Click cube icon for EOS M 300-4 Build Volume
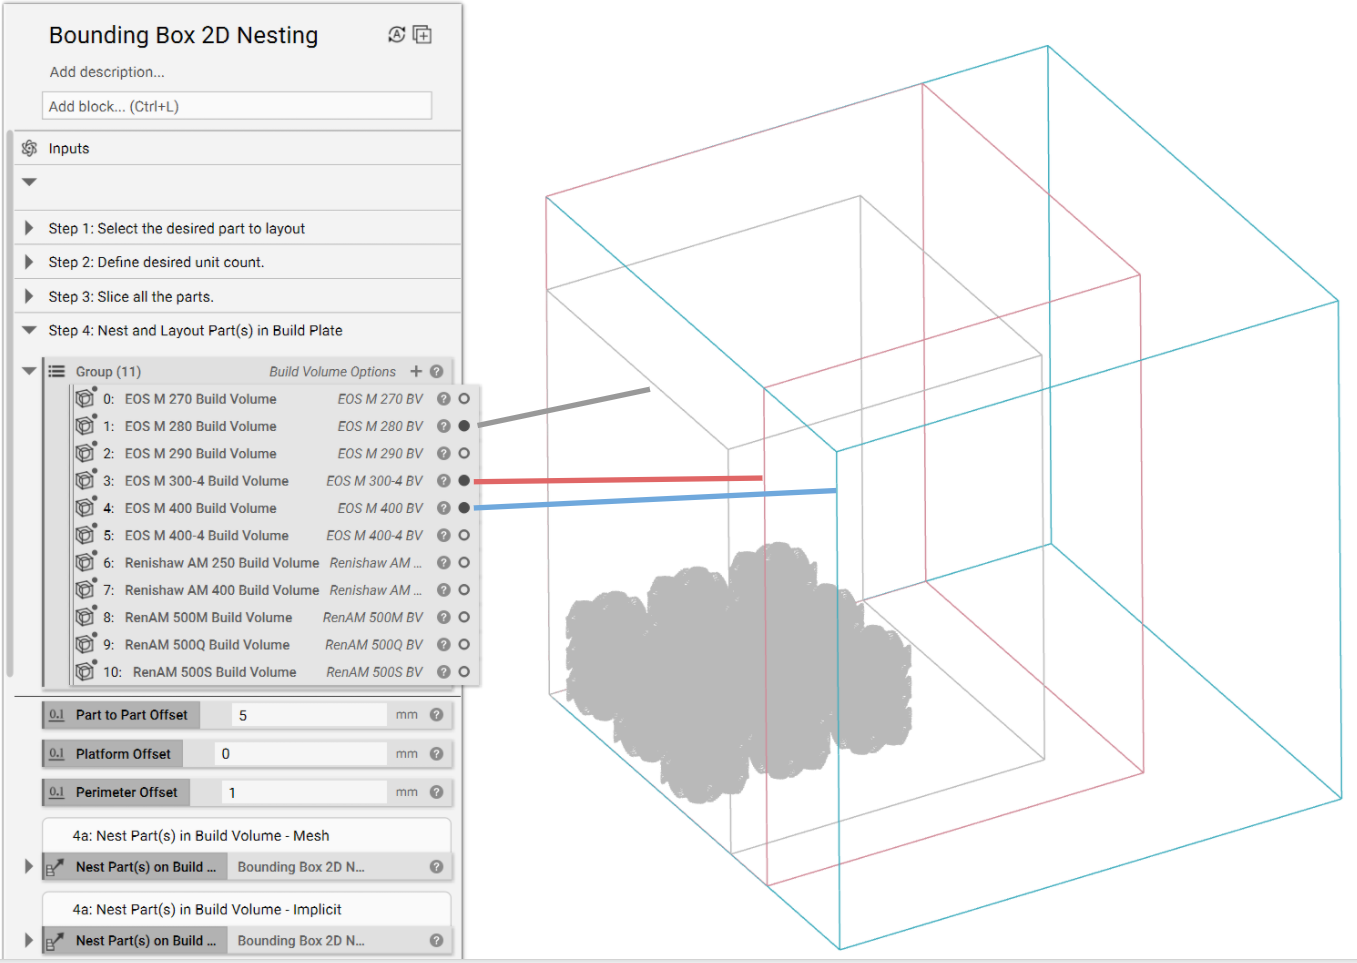This screenshot has height=963, width=1357. coord(85,480)
